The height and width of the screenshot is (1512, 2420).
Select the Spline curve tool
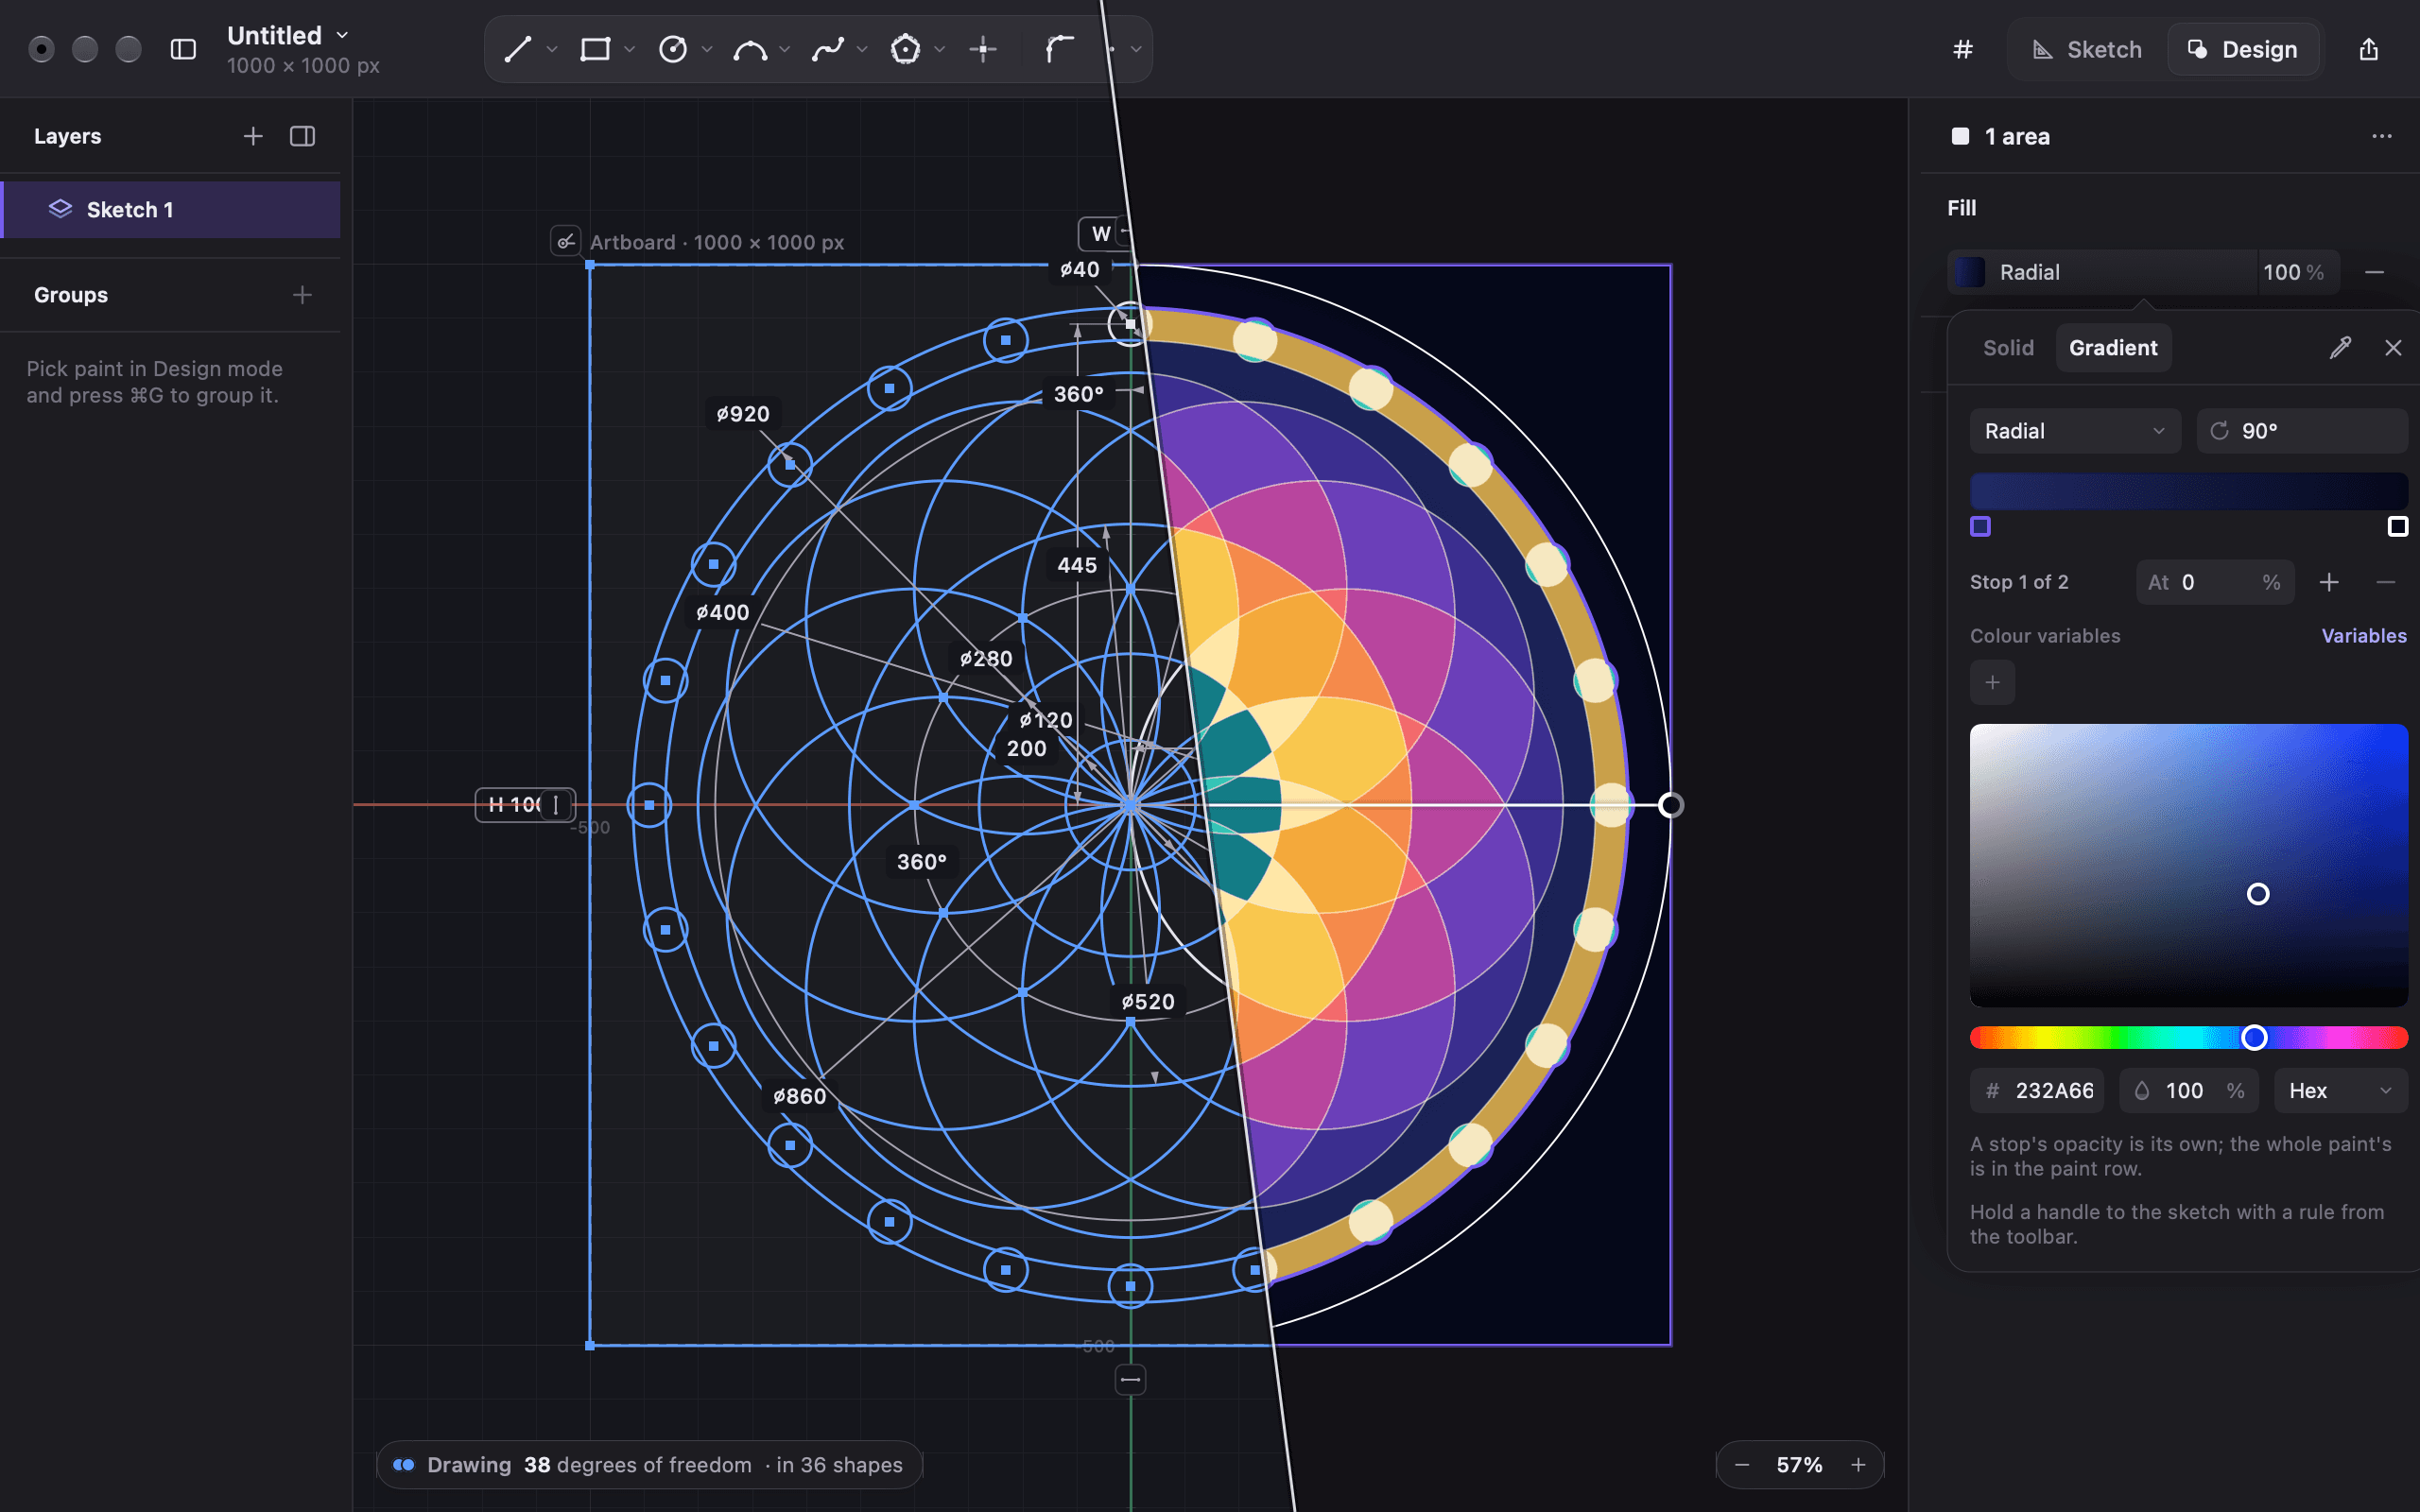(x=828, y=49)
